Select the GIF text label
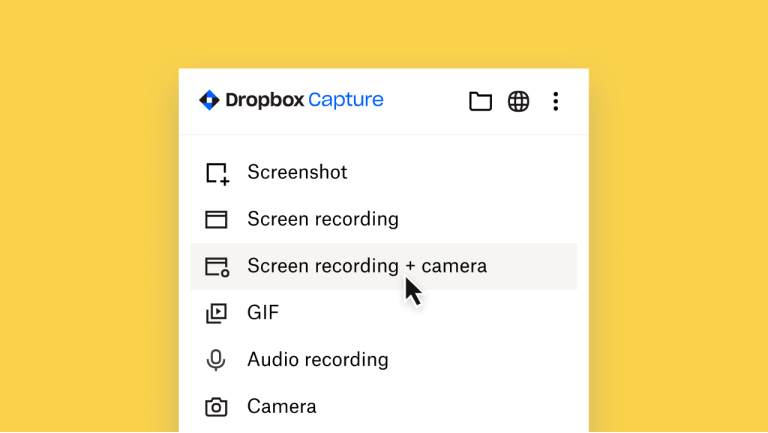 point(263,313)
